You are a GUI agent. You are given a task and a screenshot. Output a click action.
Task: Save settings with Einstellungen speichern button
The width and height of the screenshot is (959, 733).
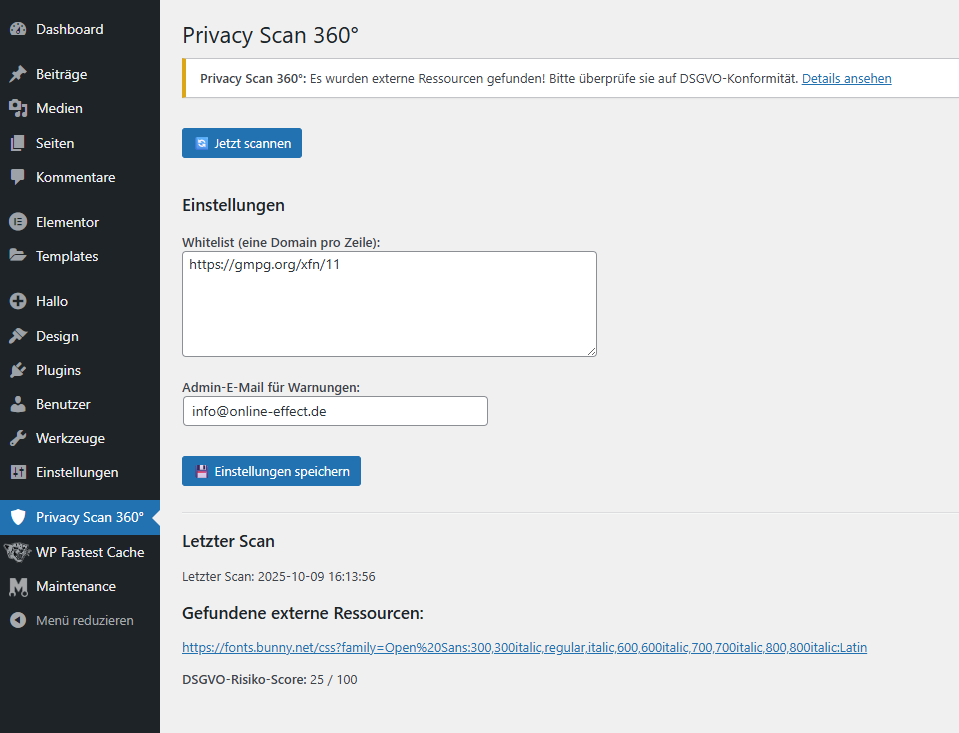(271, 471)
